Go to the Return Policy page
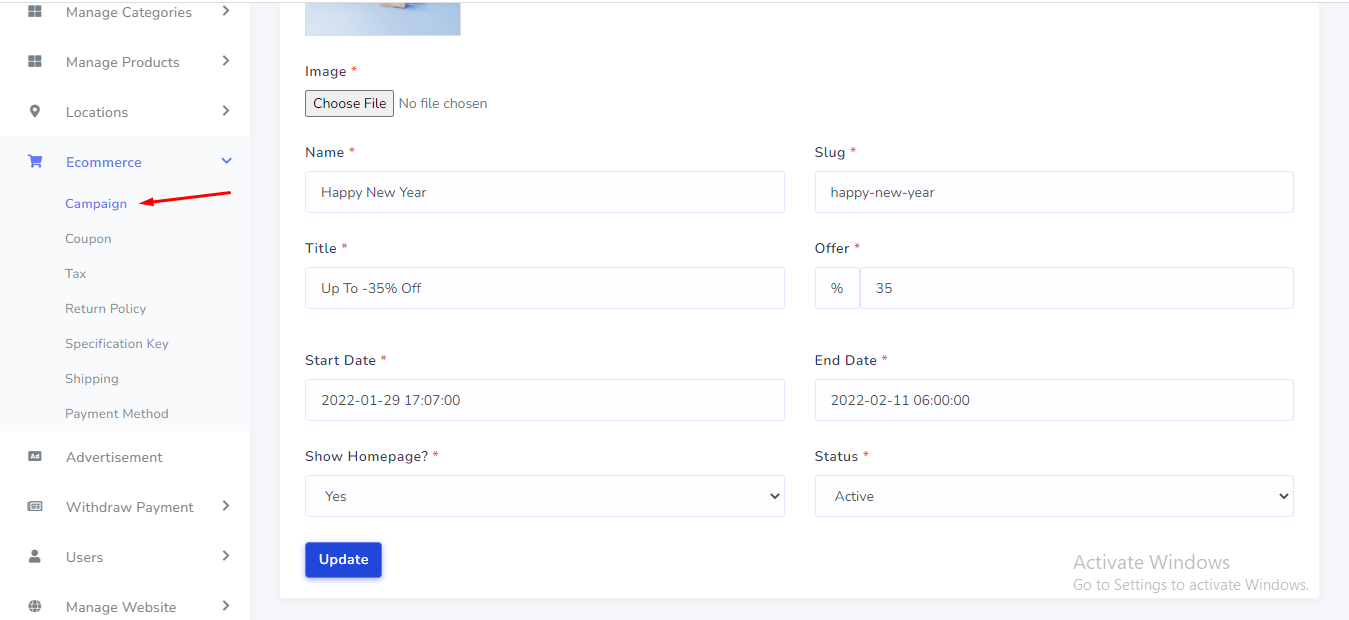The height and width of the screenshot is (620, 1349). (105, 309)
